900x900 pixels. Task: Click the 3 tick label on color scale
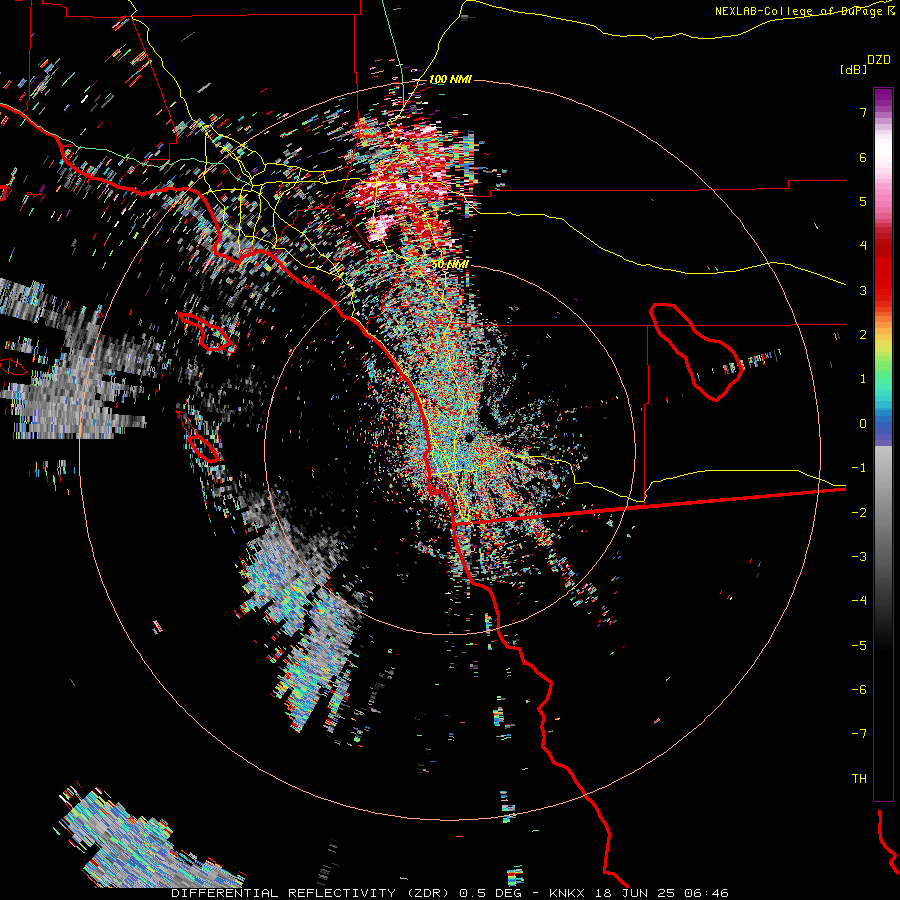[x=863, y=290]
